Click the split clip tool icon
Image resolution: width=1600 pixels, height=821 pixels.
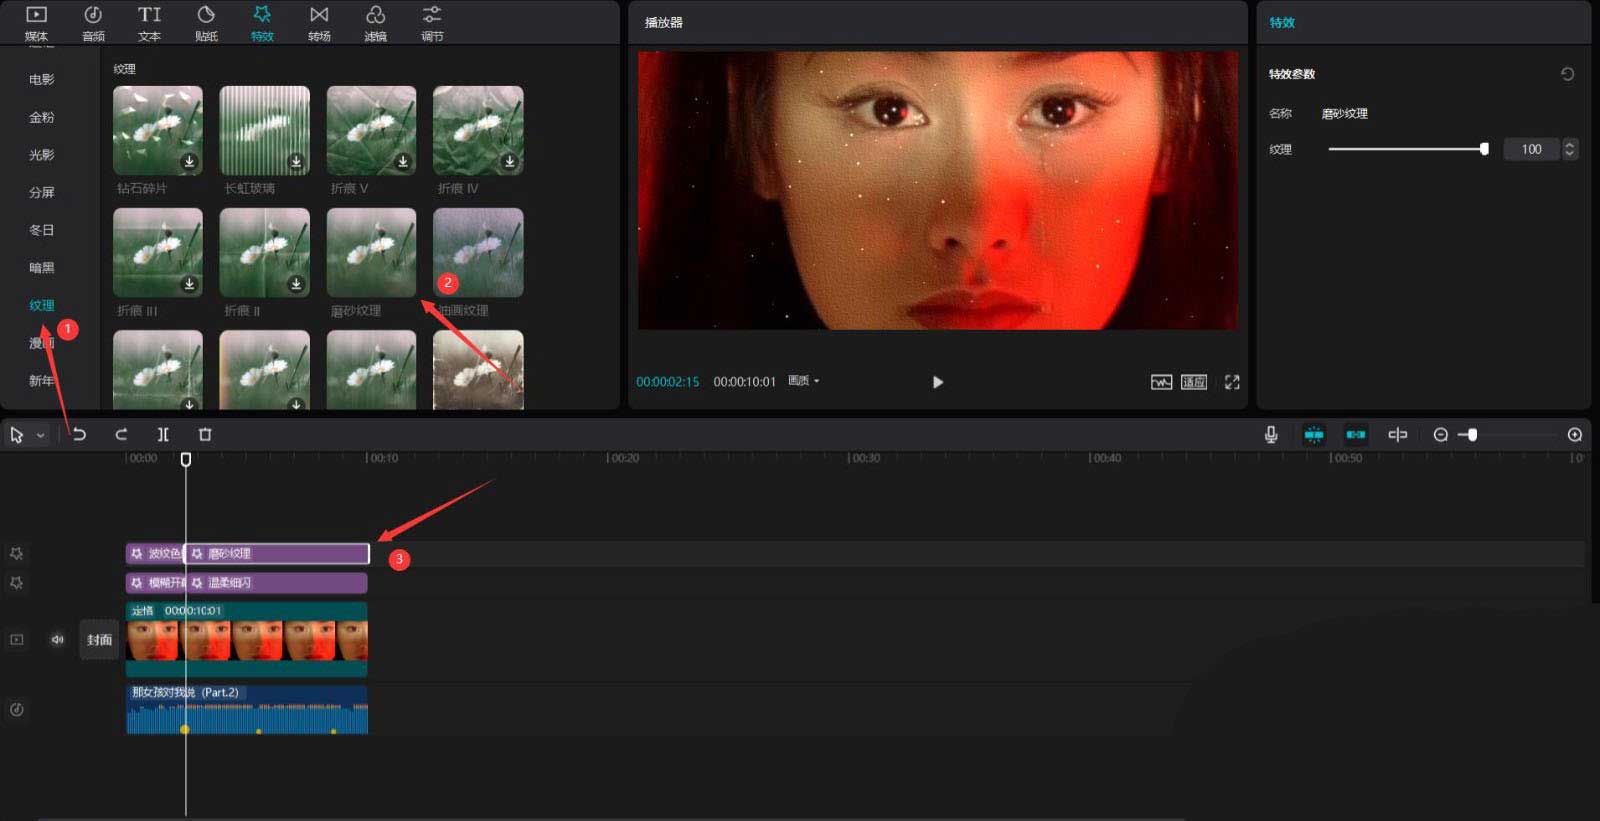coord(163,434)
